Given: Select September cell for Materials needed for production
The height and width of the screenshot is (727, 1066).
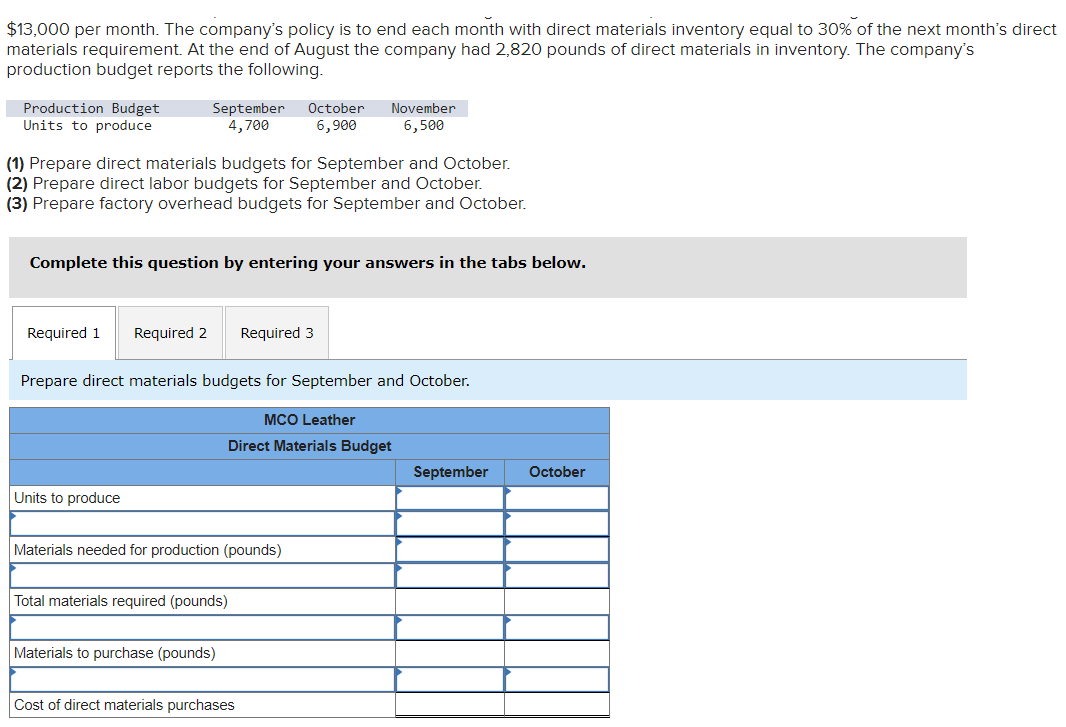Looking at the screenshot, I should pos(450,550).
